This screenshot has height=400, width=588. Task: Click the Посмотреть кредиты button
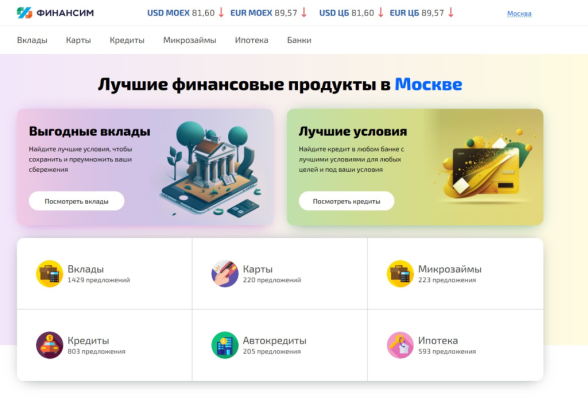click(346, 201)
